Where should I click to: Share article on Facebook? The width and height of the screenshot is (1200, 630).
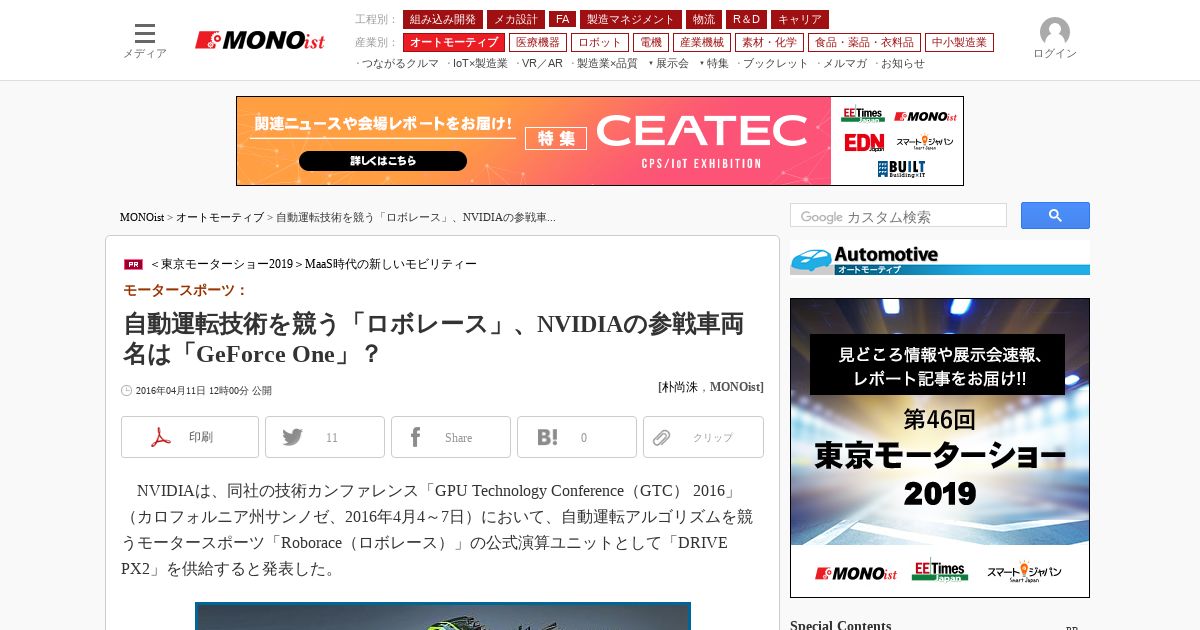click(451, 437)
